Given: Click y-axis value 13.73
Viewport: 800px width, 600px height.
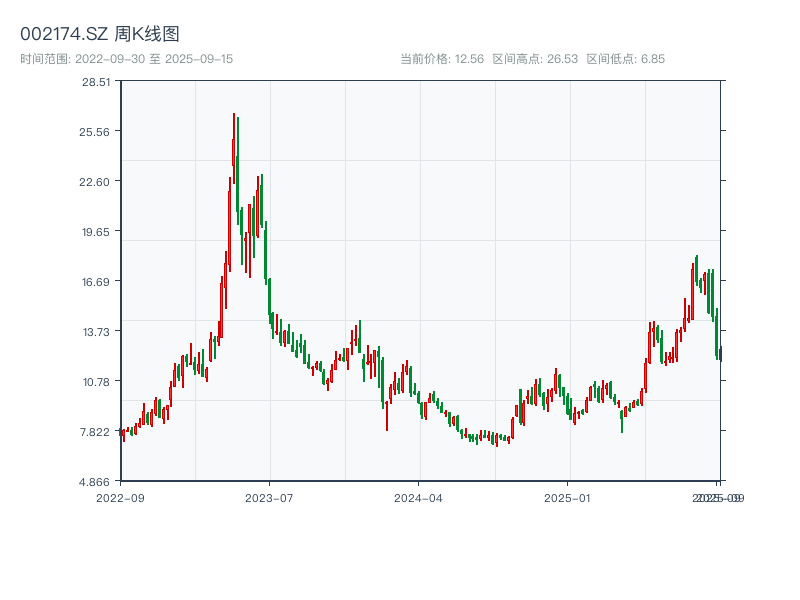Looking at the screenshot, I should [96, 332].
